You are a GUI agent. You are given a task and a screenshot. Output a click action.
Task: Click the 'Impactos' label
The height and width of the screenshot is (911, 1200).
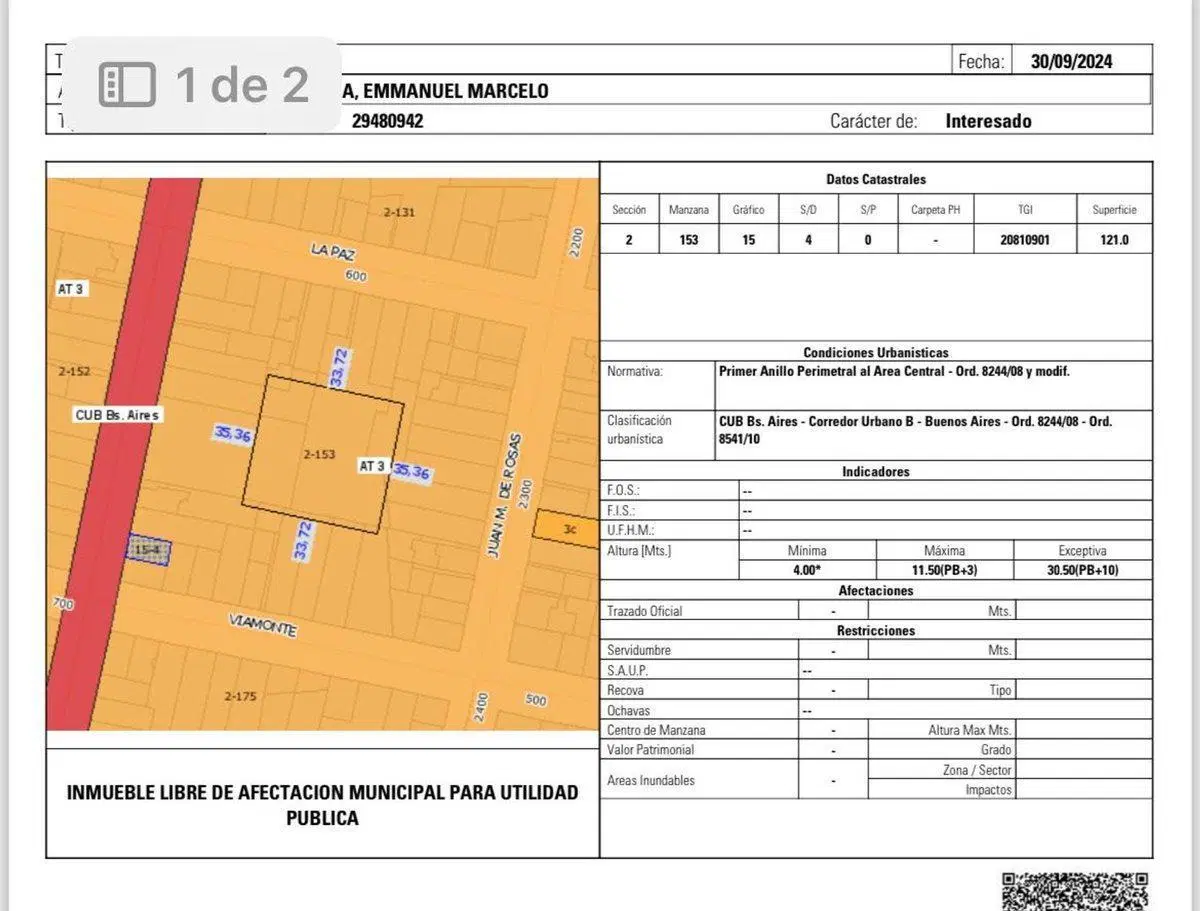pos(989,790)
